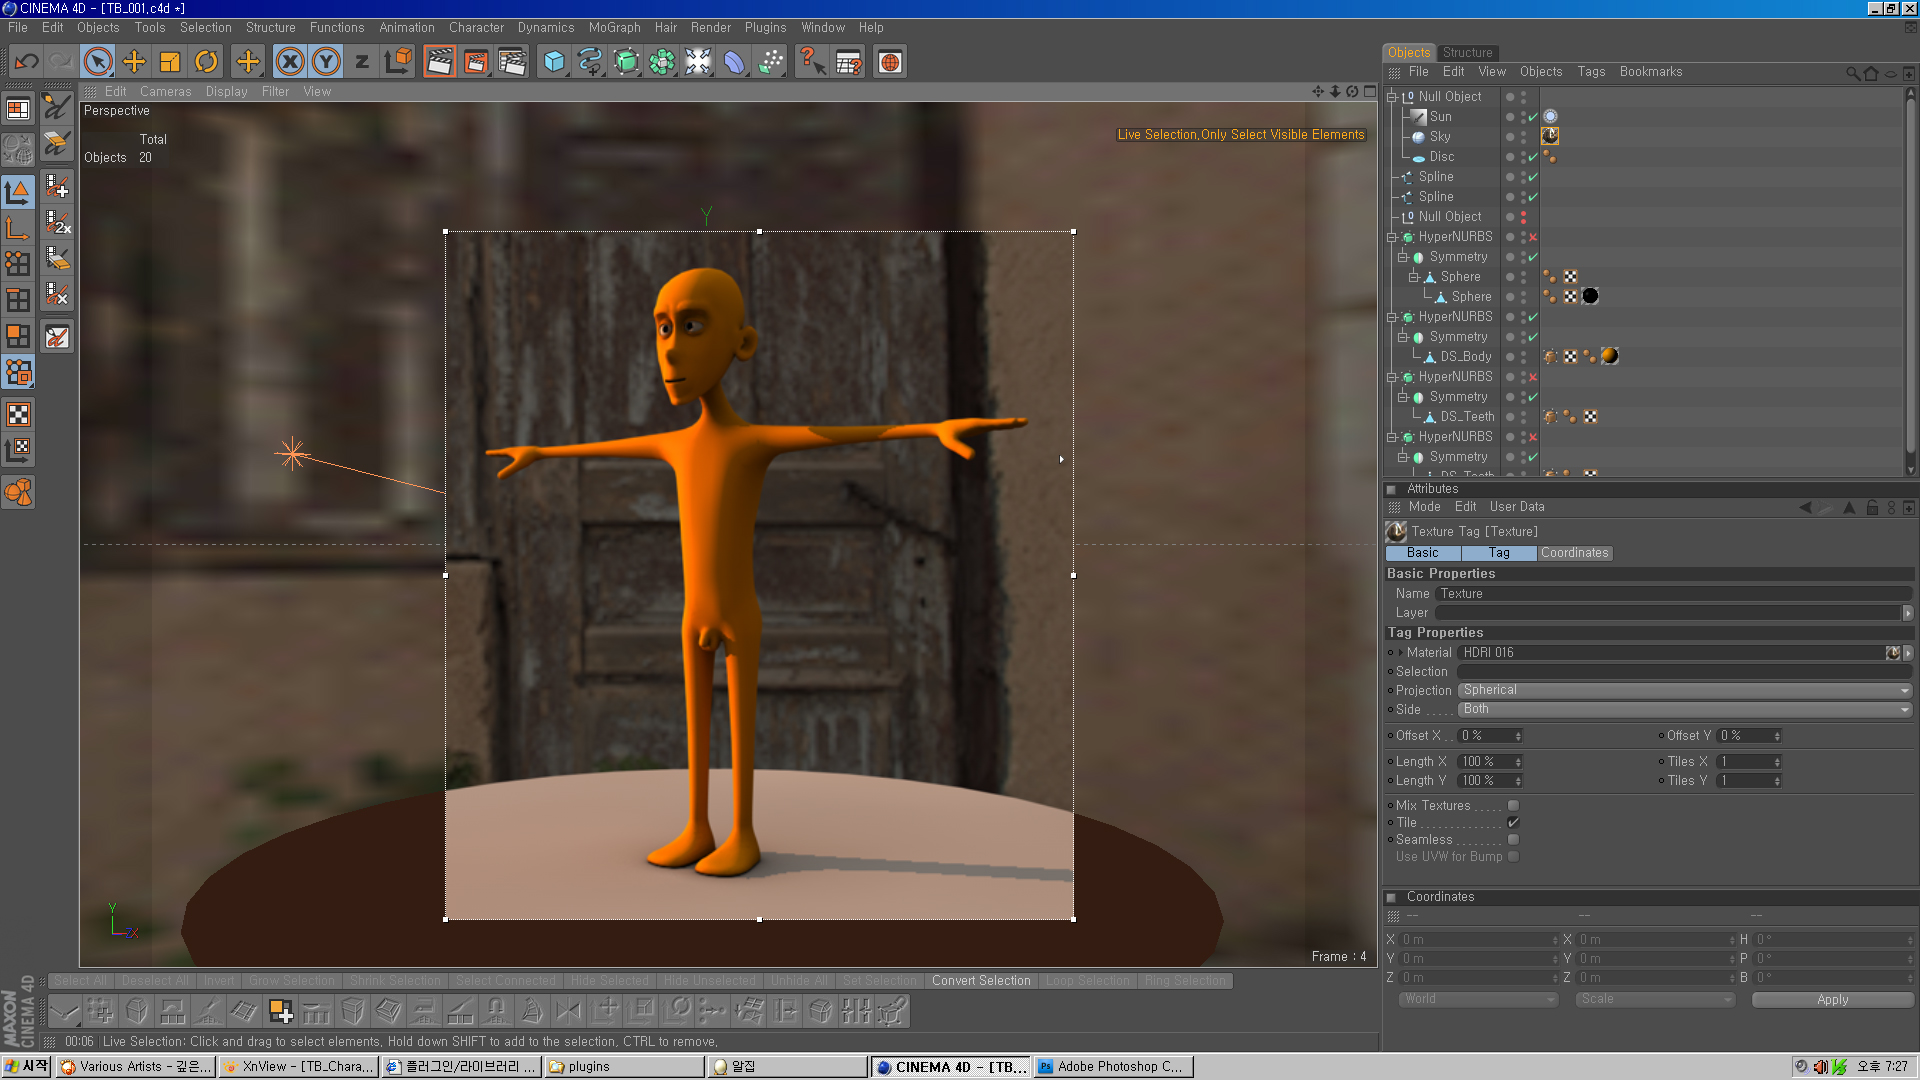1920x1080 pixels.
Task: Add a HyperNURBS object from toolbar
Action: [x=626, y=62]
